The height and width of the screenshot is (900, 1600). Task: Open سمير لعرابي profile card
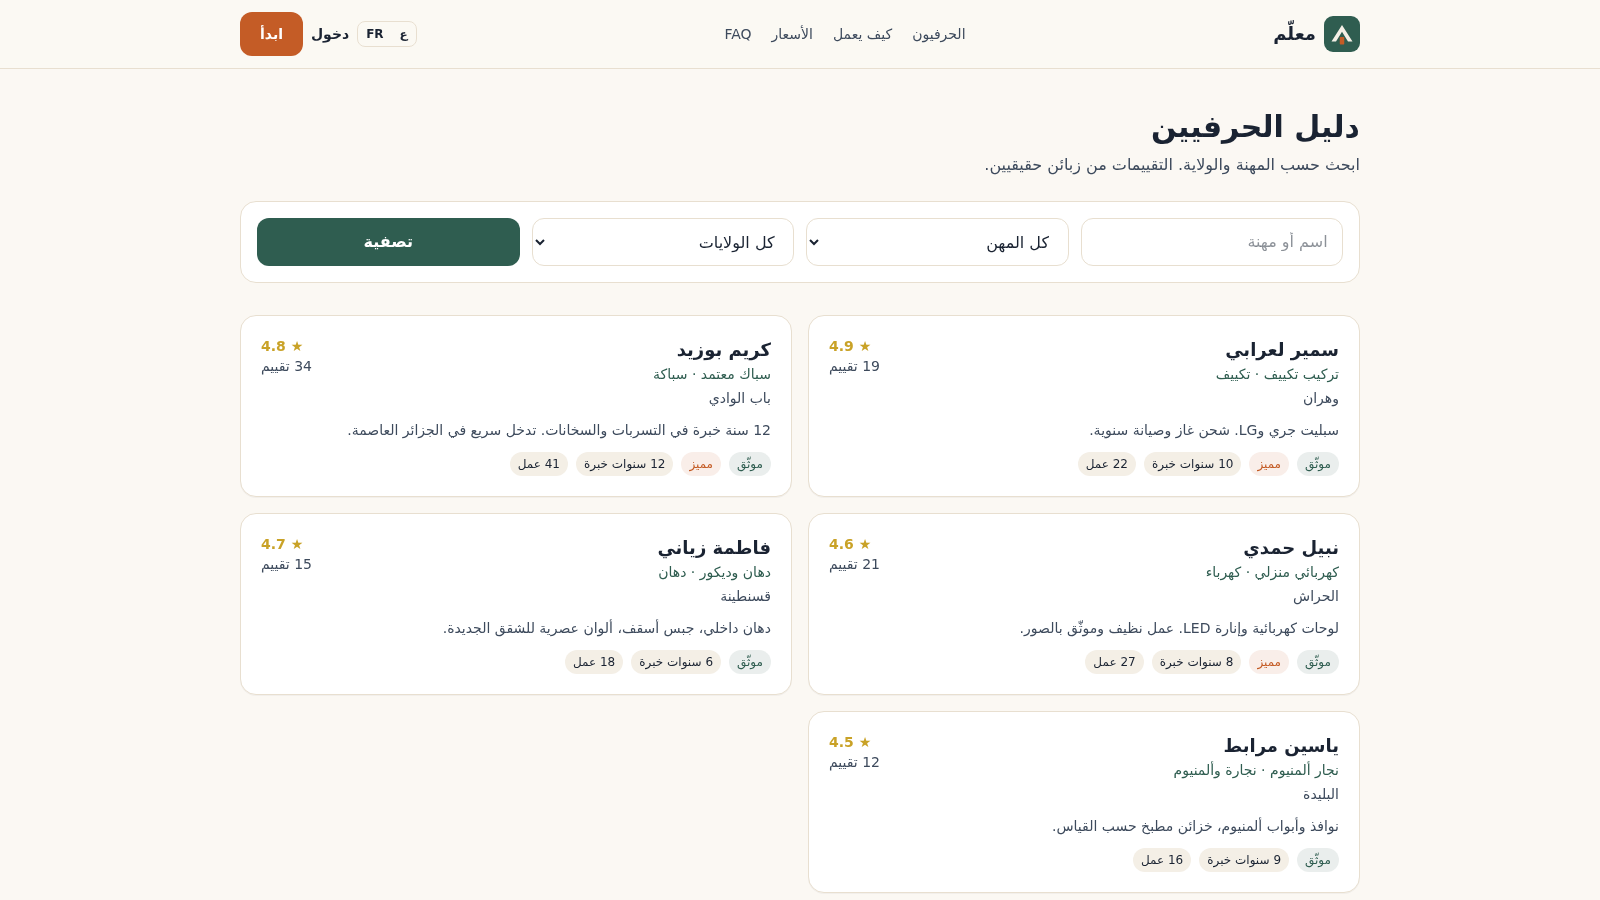pyautogui.click(x=1084, y=406)
